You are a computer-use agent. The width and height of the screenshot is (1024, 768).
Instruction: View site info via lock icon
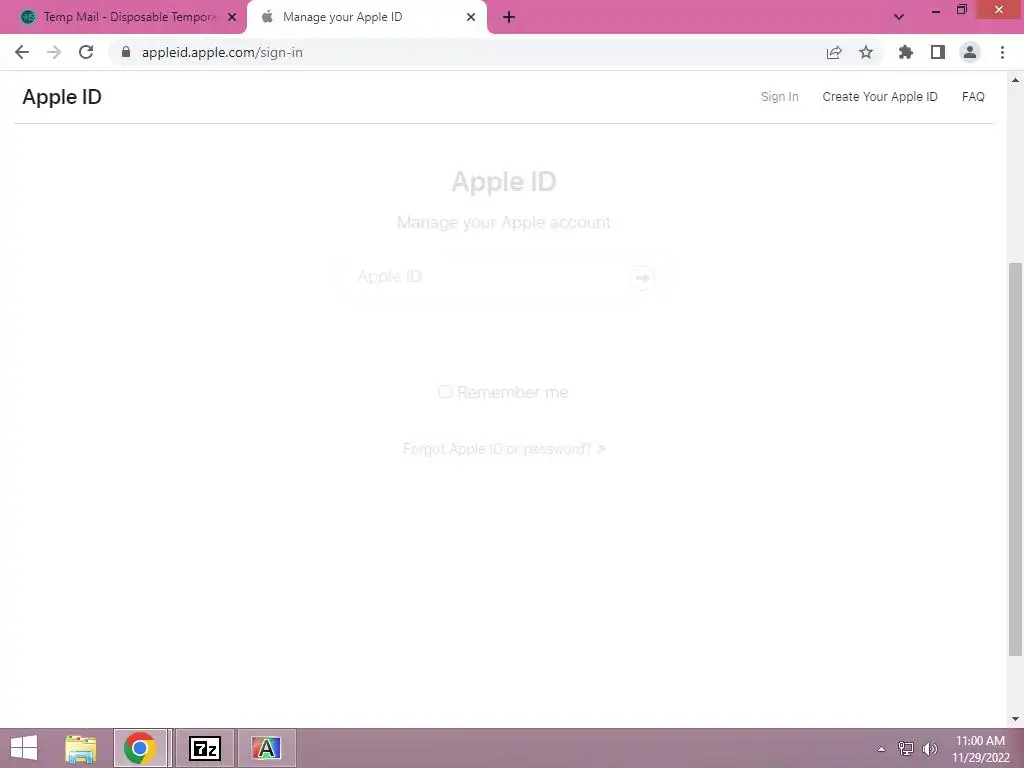pos(126,52)
